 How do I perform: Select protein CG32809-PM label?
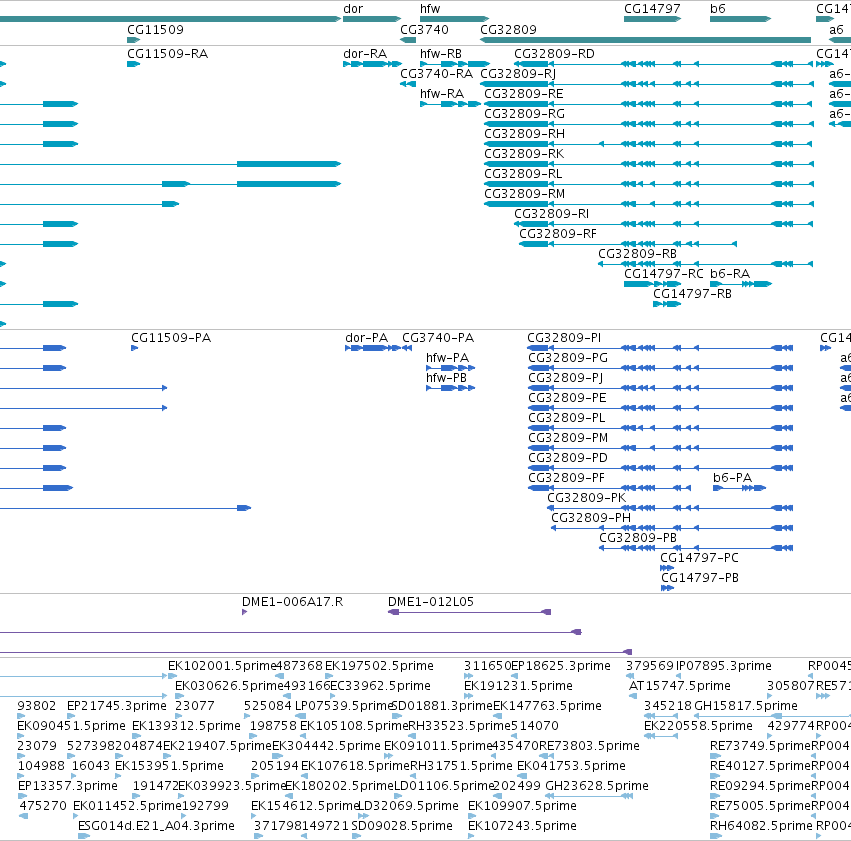[x=568, y=438]
